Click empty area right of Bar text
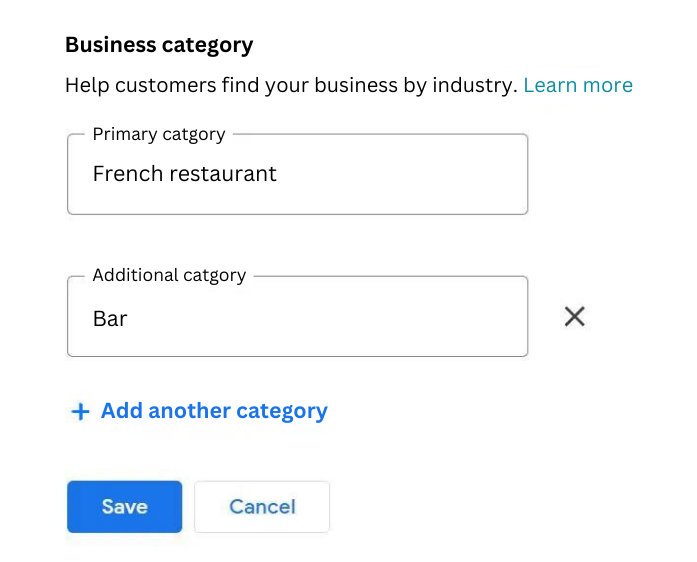The height and width of the screenshot is (562, 697). [330, 320]
